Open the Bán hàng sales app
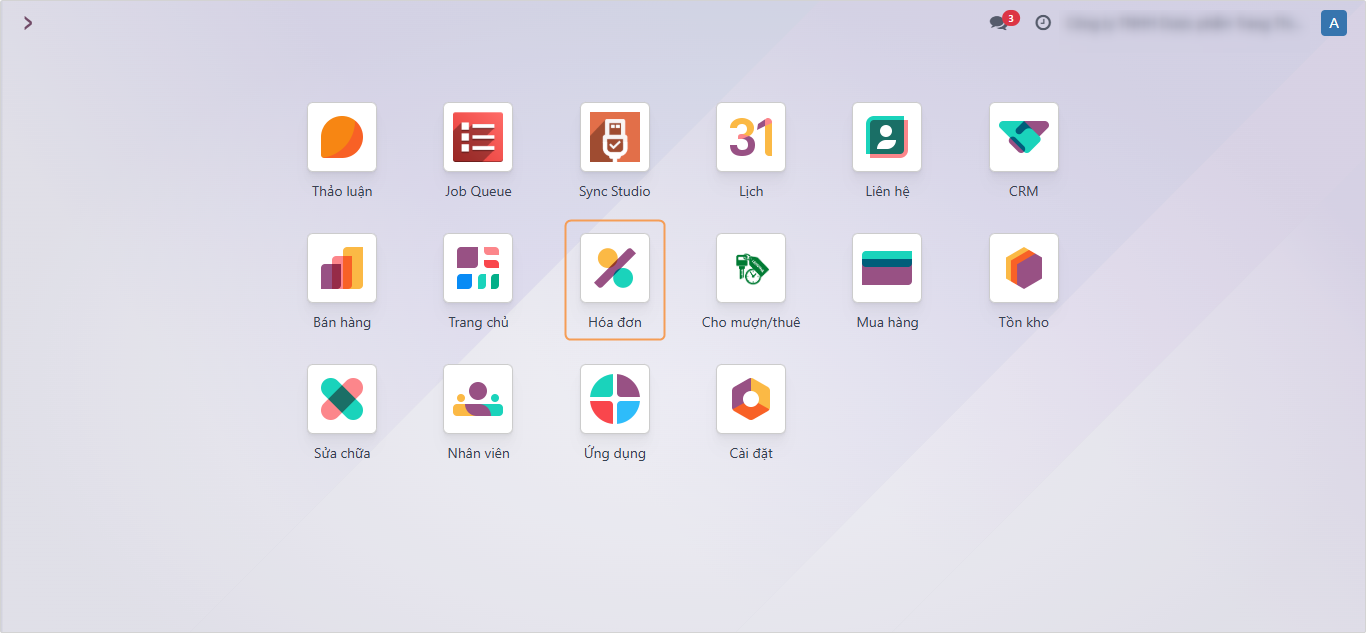1366x633 pixels. point(342,268)
